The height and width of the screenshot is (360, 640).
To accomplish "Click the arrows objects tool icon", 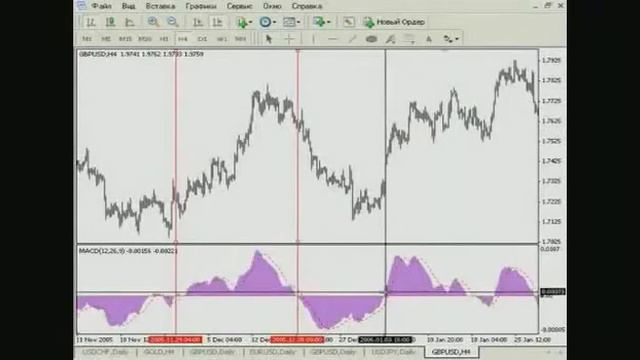I will coord(448,39).
